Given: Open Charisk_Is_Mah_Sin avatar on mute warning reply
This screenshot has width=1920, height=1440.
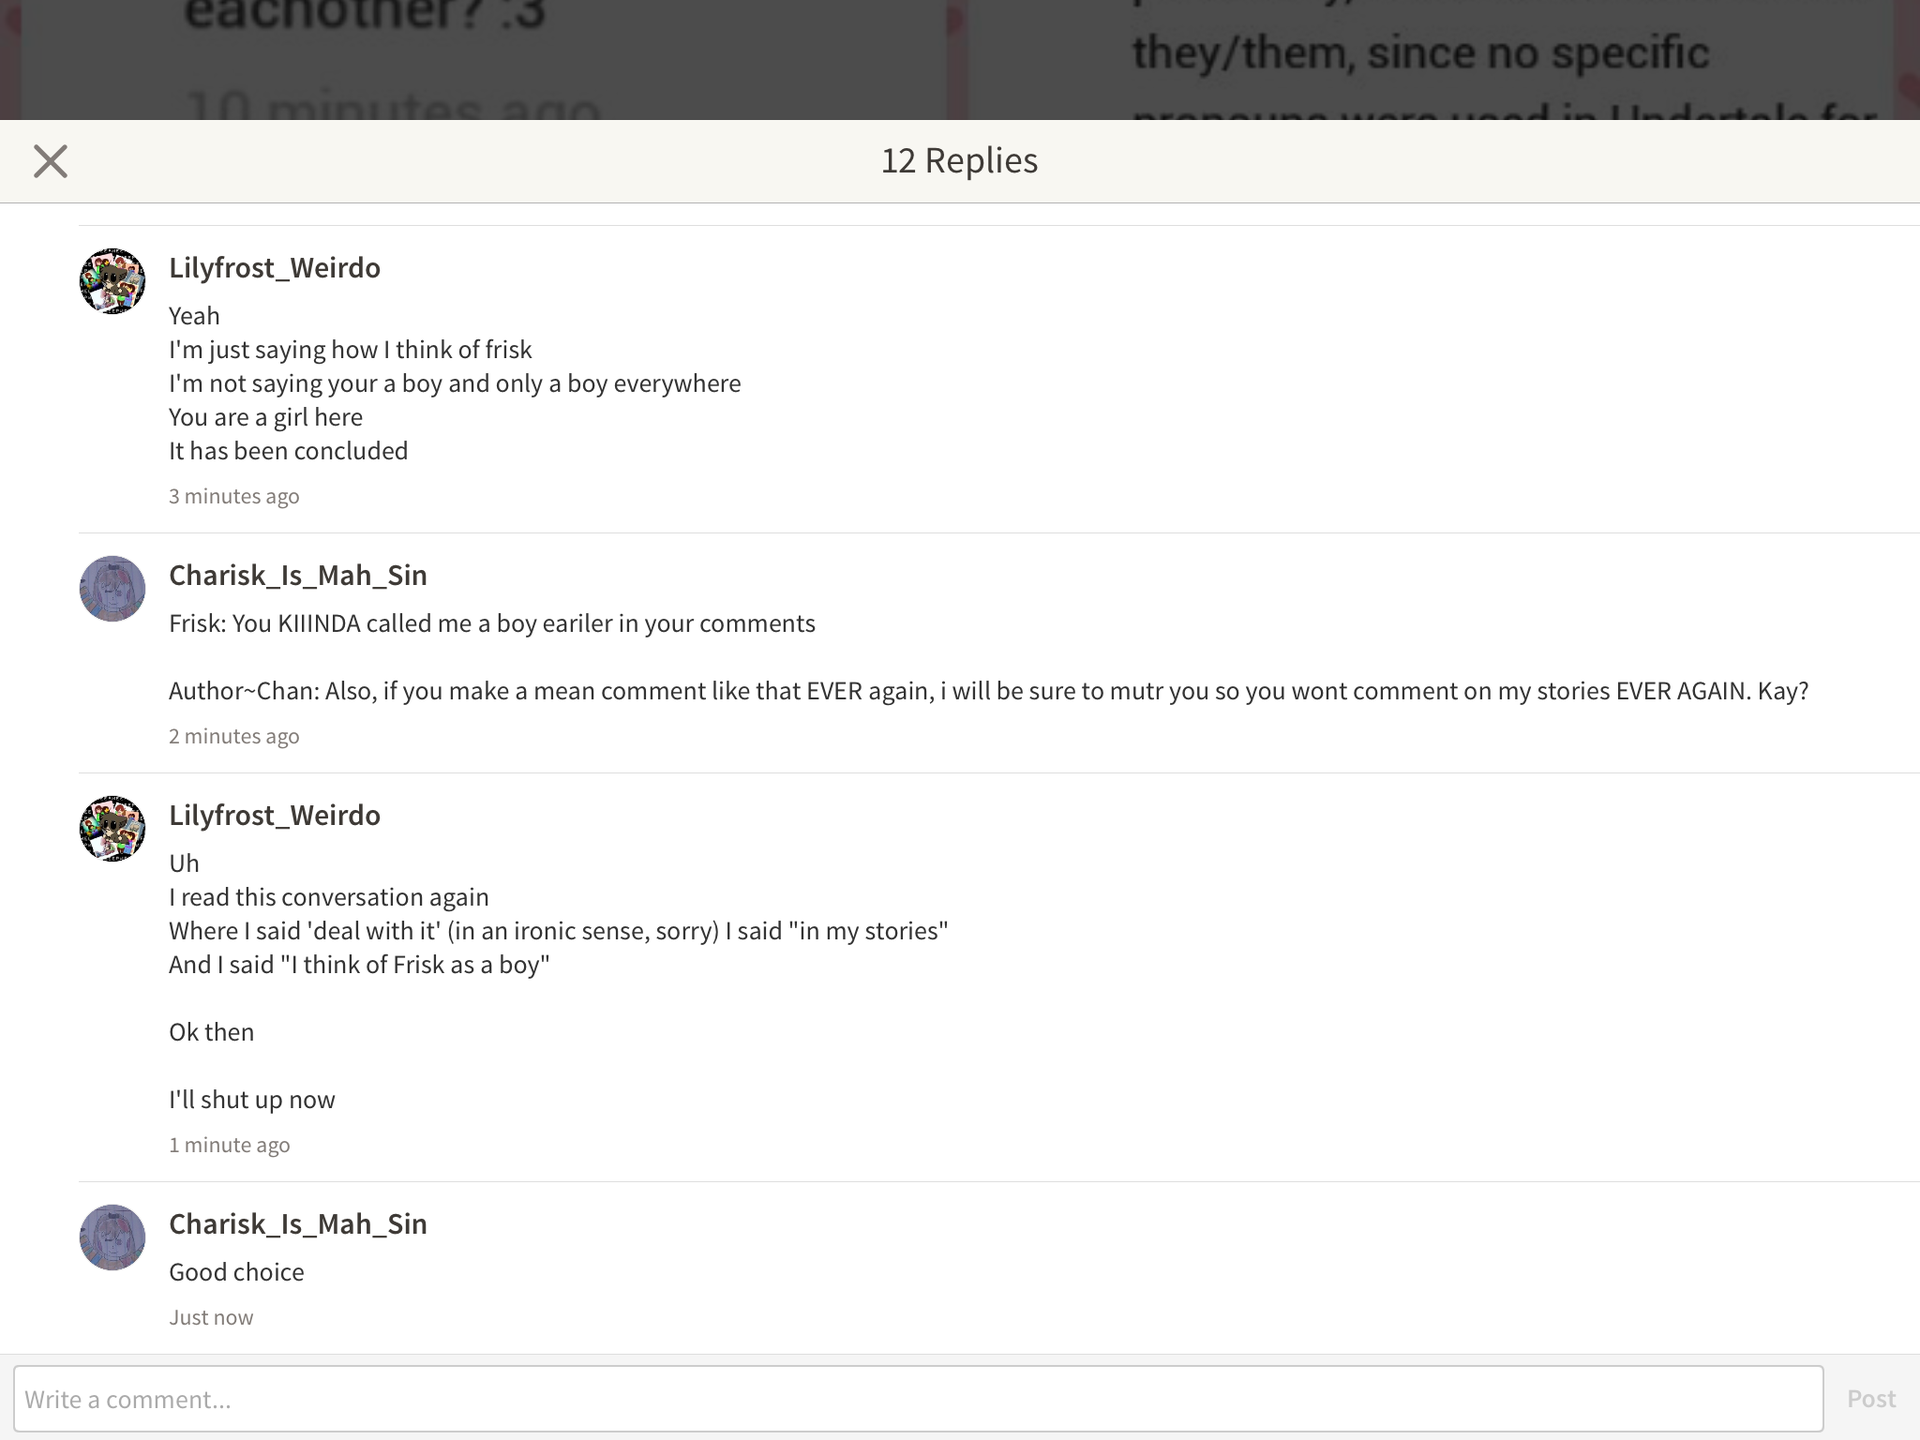Looking at the screenshot, I should [x=112, y=589].
